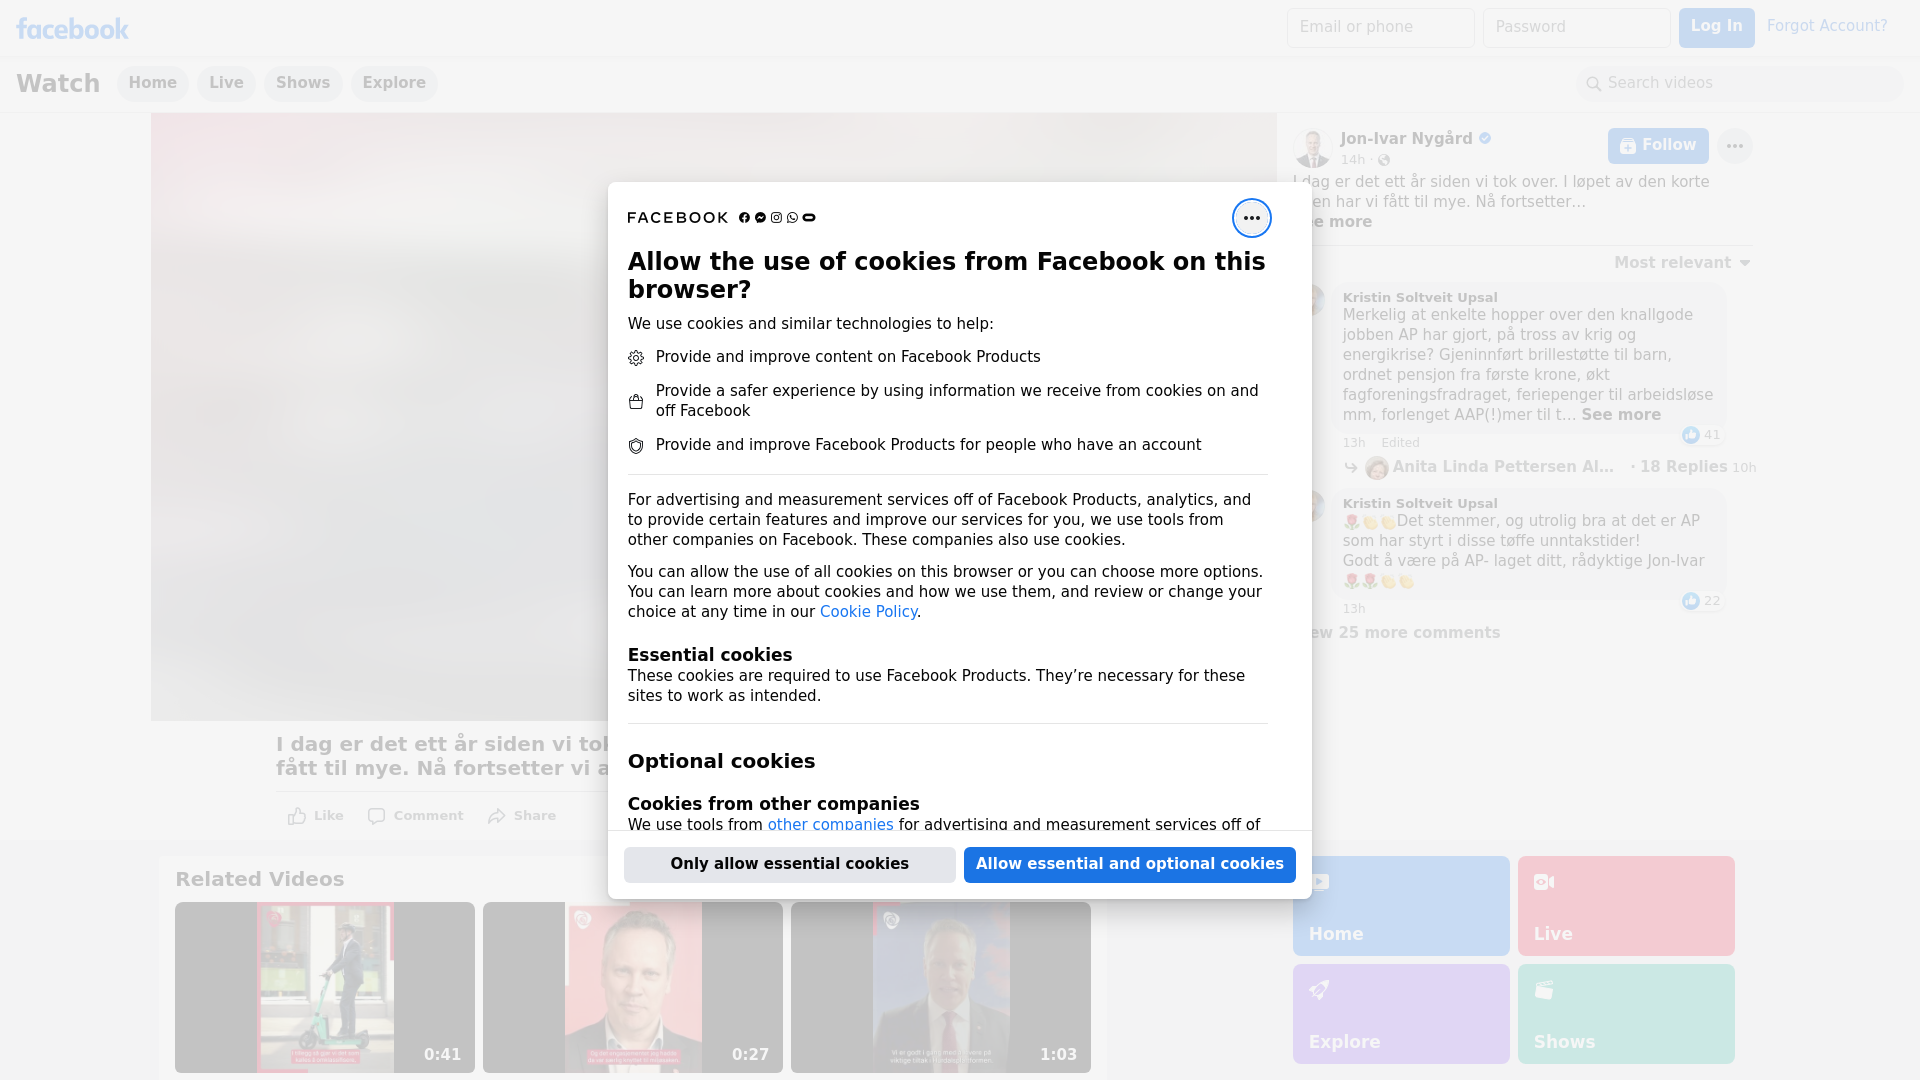This screenshot has width=1920, height=1080.
Task: Open the other companies link
Action: [x=830, y=825]
